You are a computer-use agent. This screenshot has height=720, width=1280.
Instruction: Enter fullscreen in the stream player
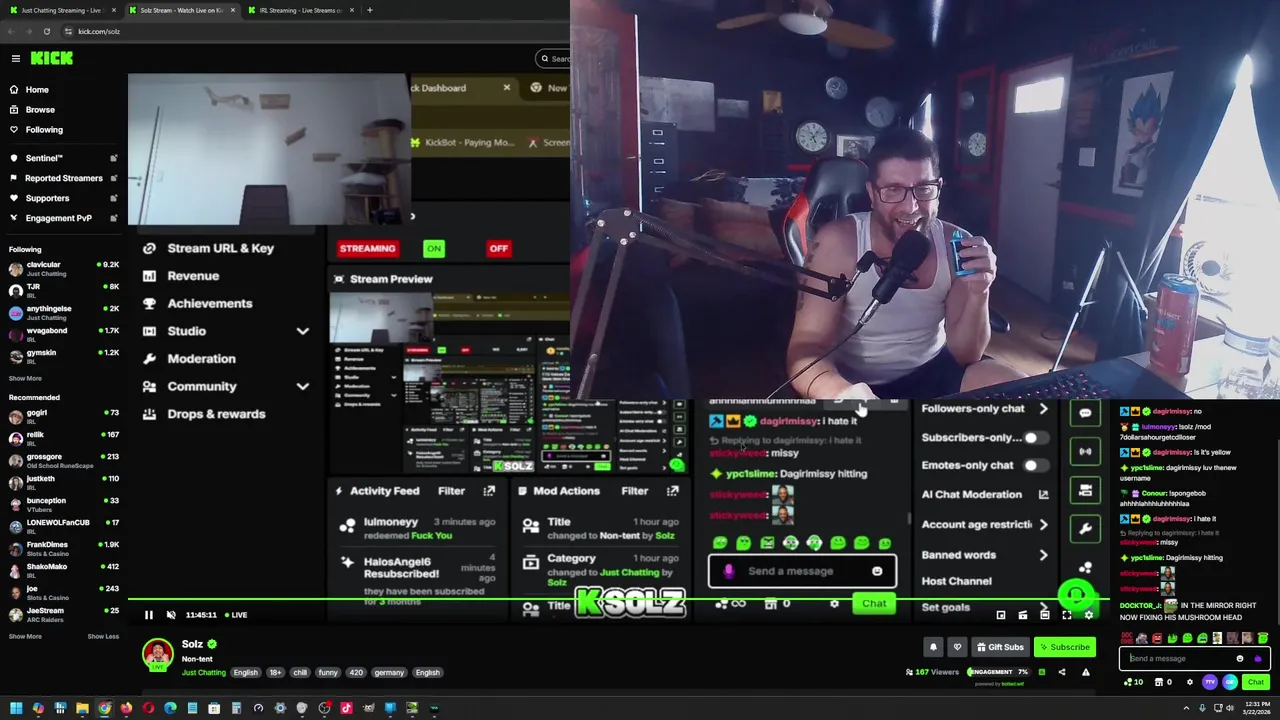pyautogui.click(x=1066, y=615)
